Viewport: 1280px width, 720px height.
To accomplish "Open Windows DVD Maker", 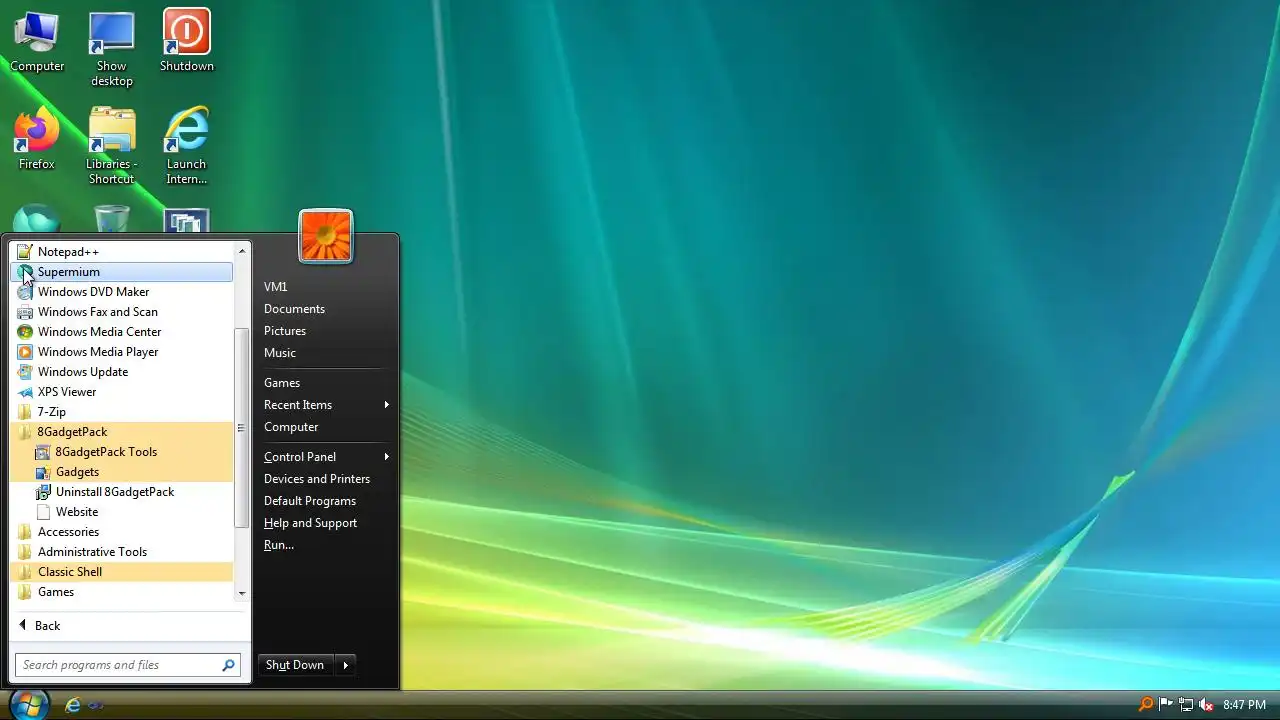I will (x=121, y=292).
